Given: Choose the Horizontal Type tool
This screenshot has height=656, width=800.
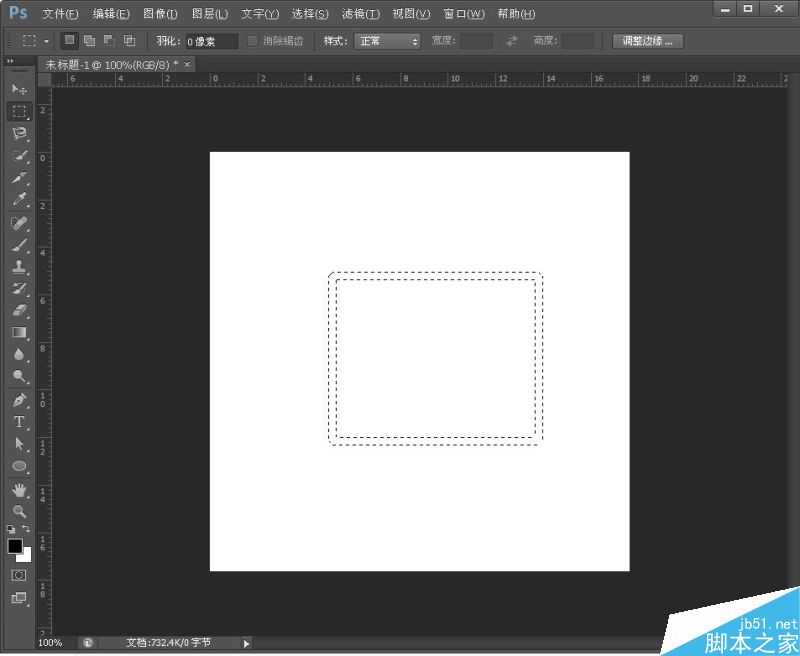Looking at the screenshot, I should pos(19,422).
